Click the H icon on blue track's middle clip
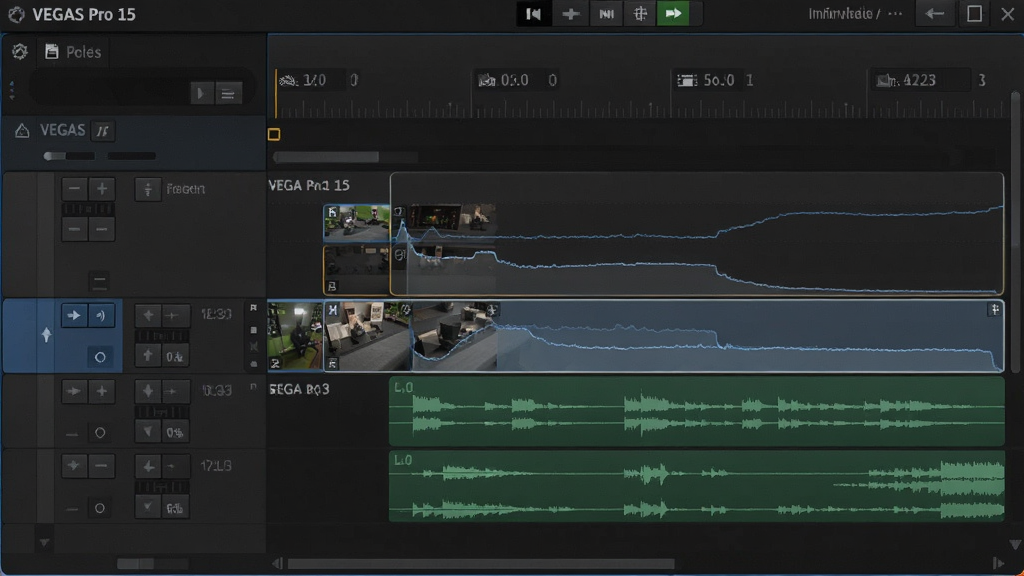1024x576 pixels. pos(333,310)
